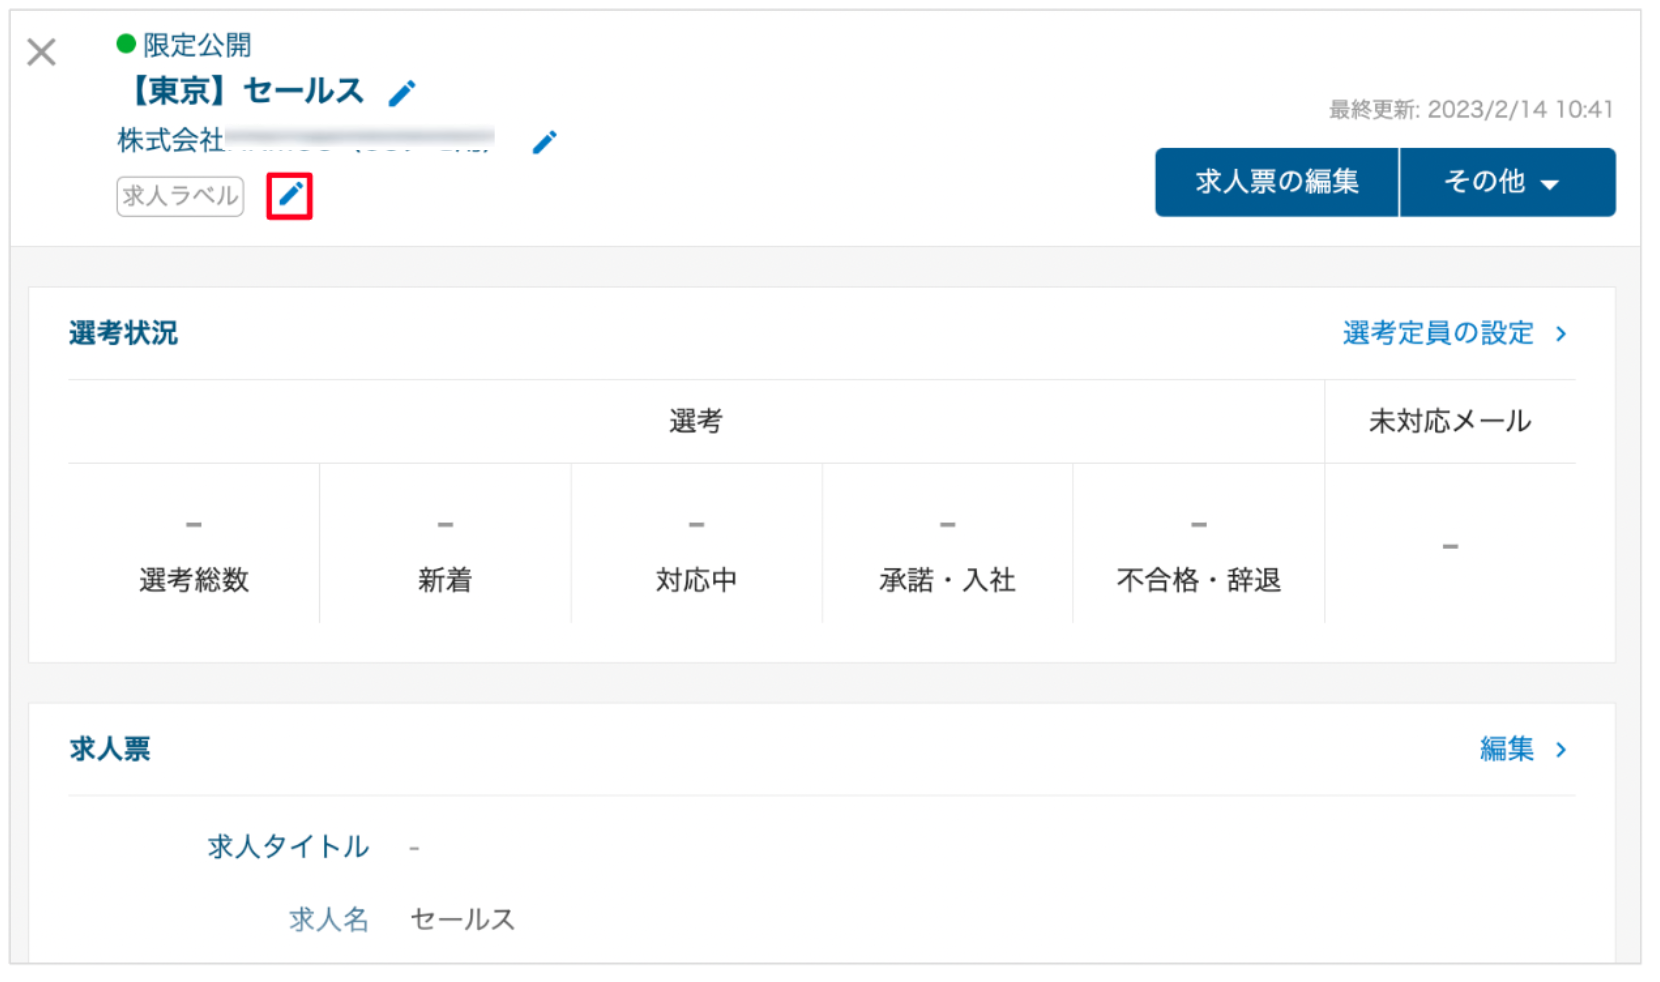Open 選考定員の設定 link

tap(1455, 333)
